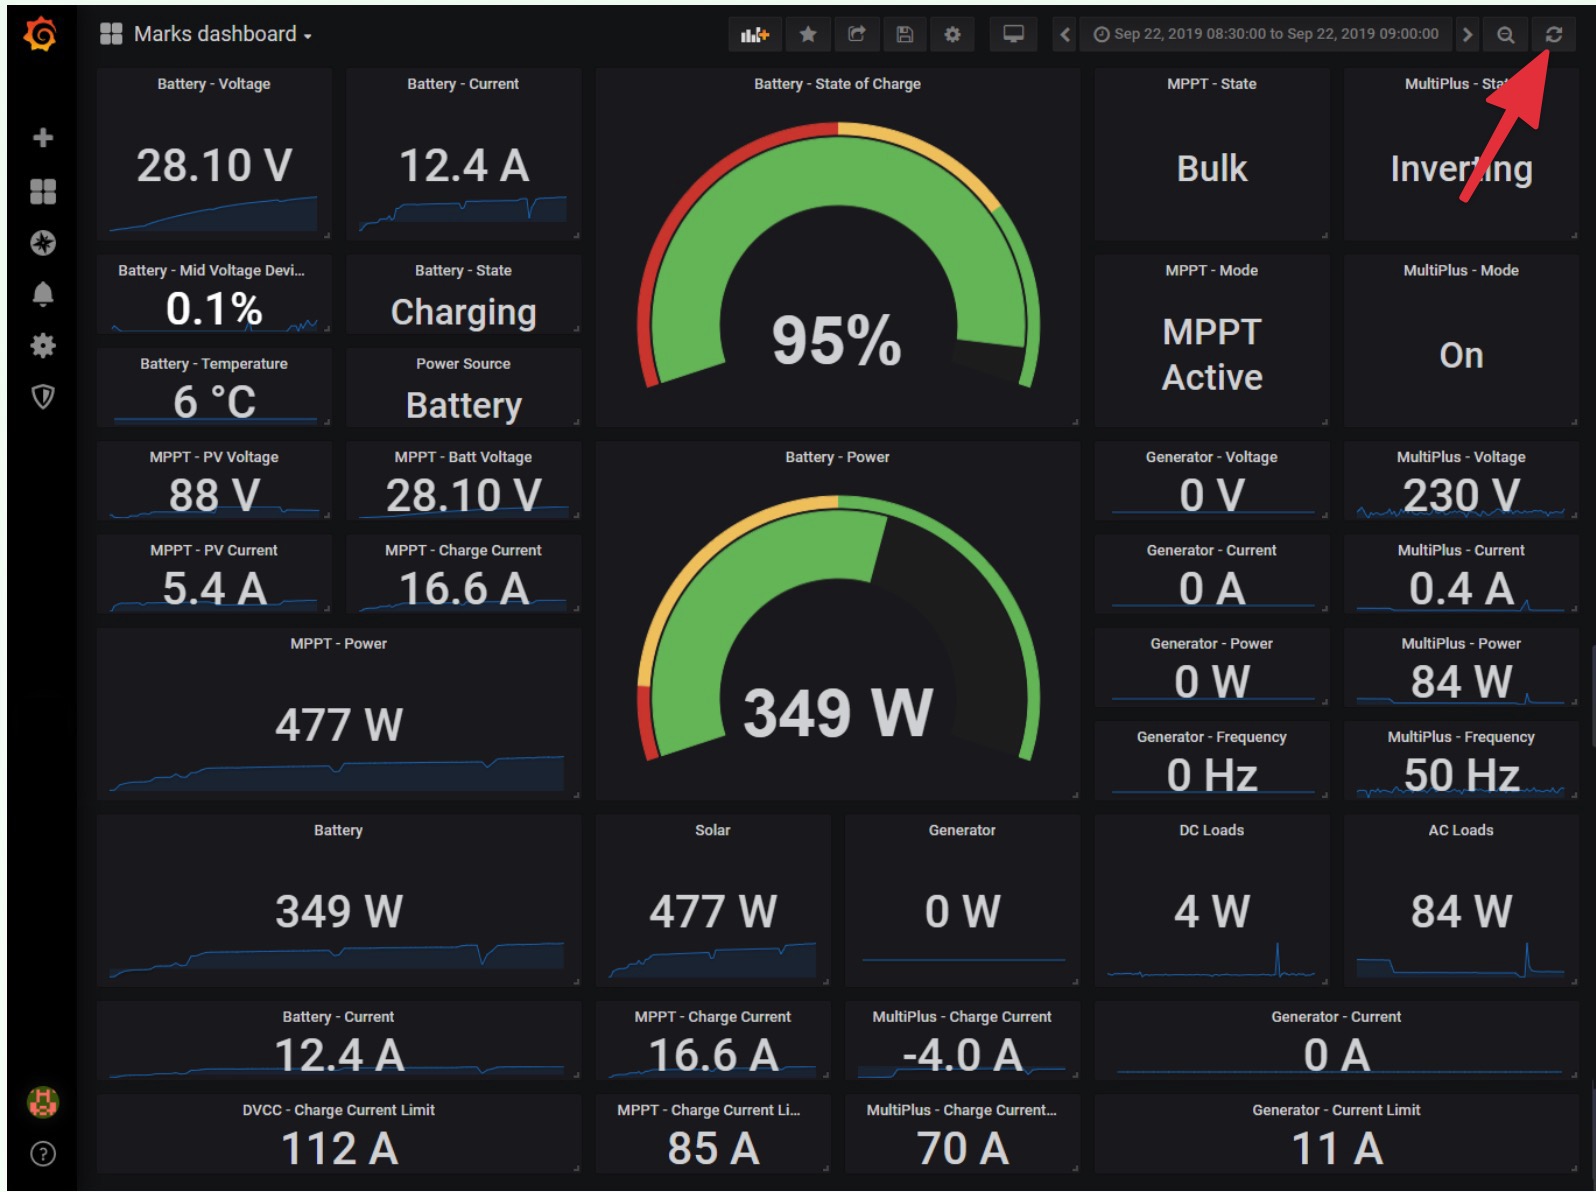Click the 70 A MultiPlus charge limit value
Screen dimensions: 1596x1192
click(x=962, y=1149)
